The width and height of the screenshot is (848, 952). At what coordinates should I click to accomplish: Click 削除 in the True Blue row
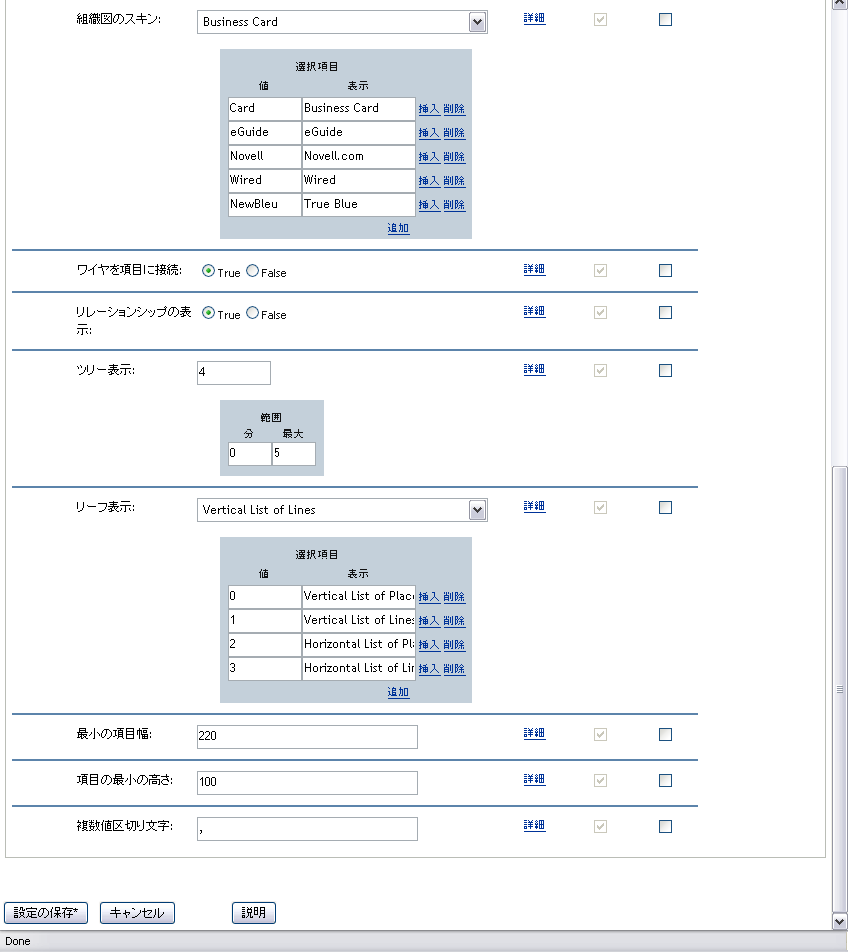[454, 205]
